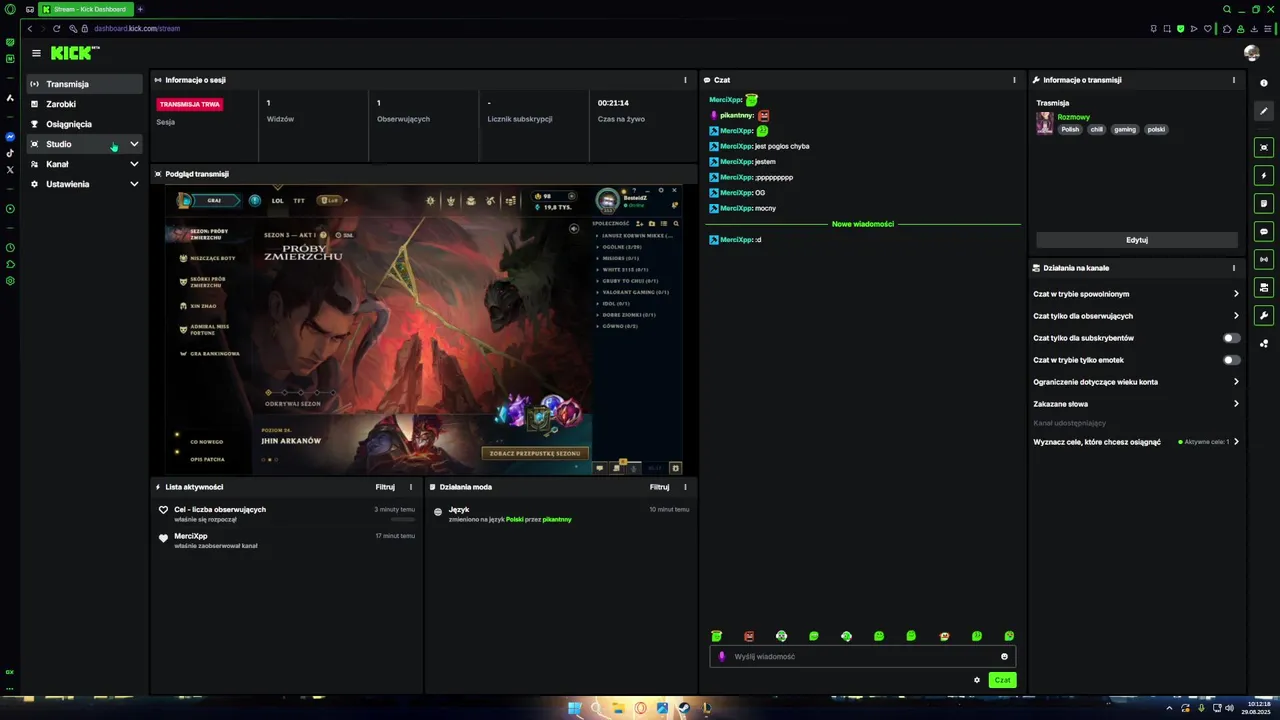Open the Kick hamburger menu

coord(36,53)
